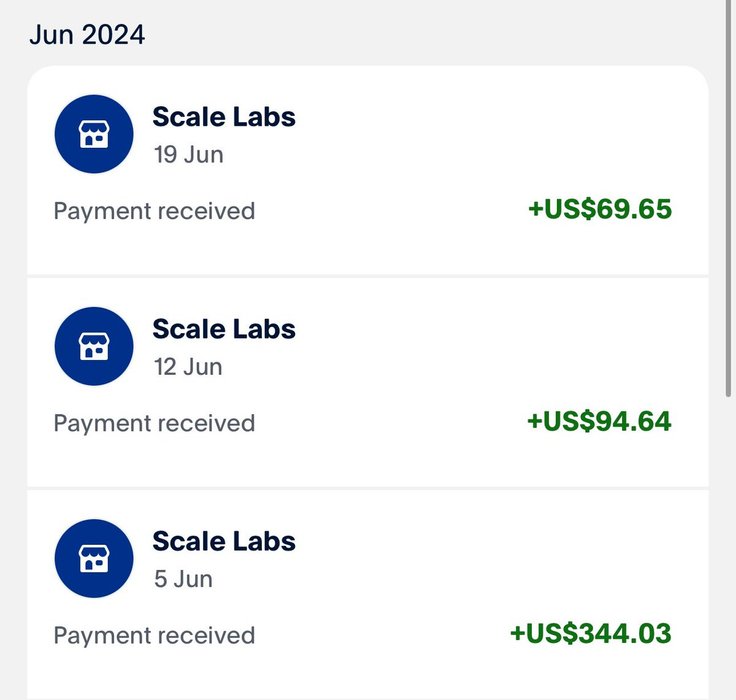
Task: Open Scale Labs name on 19 Jun transaction
Action: click(x=224, y=117)
